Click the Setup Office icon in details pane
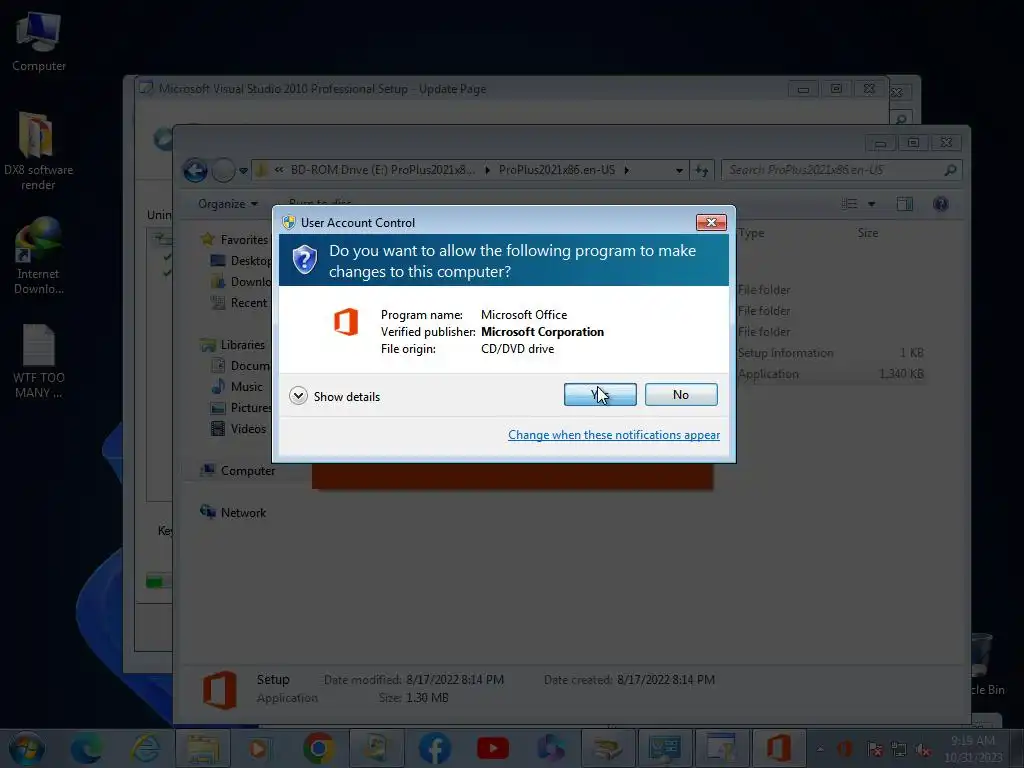Screen dimensions: 1024x768 (219, 690)
